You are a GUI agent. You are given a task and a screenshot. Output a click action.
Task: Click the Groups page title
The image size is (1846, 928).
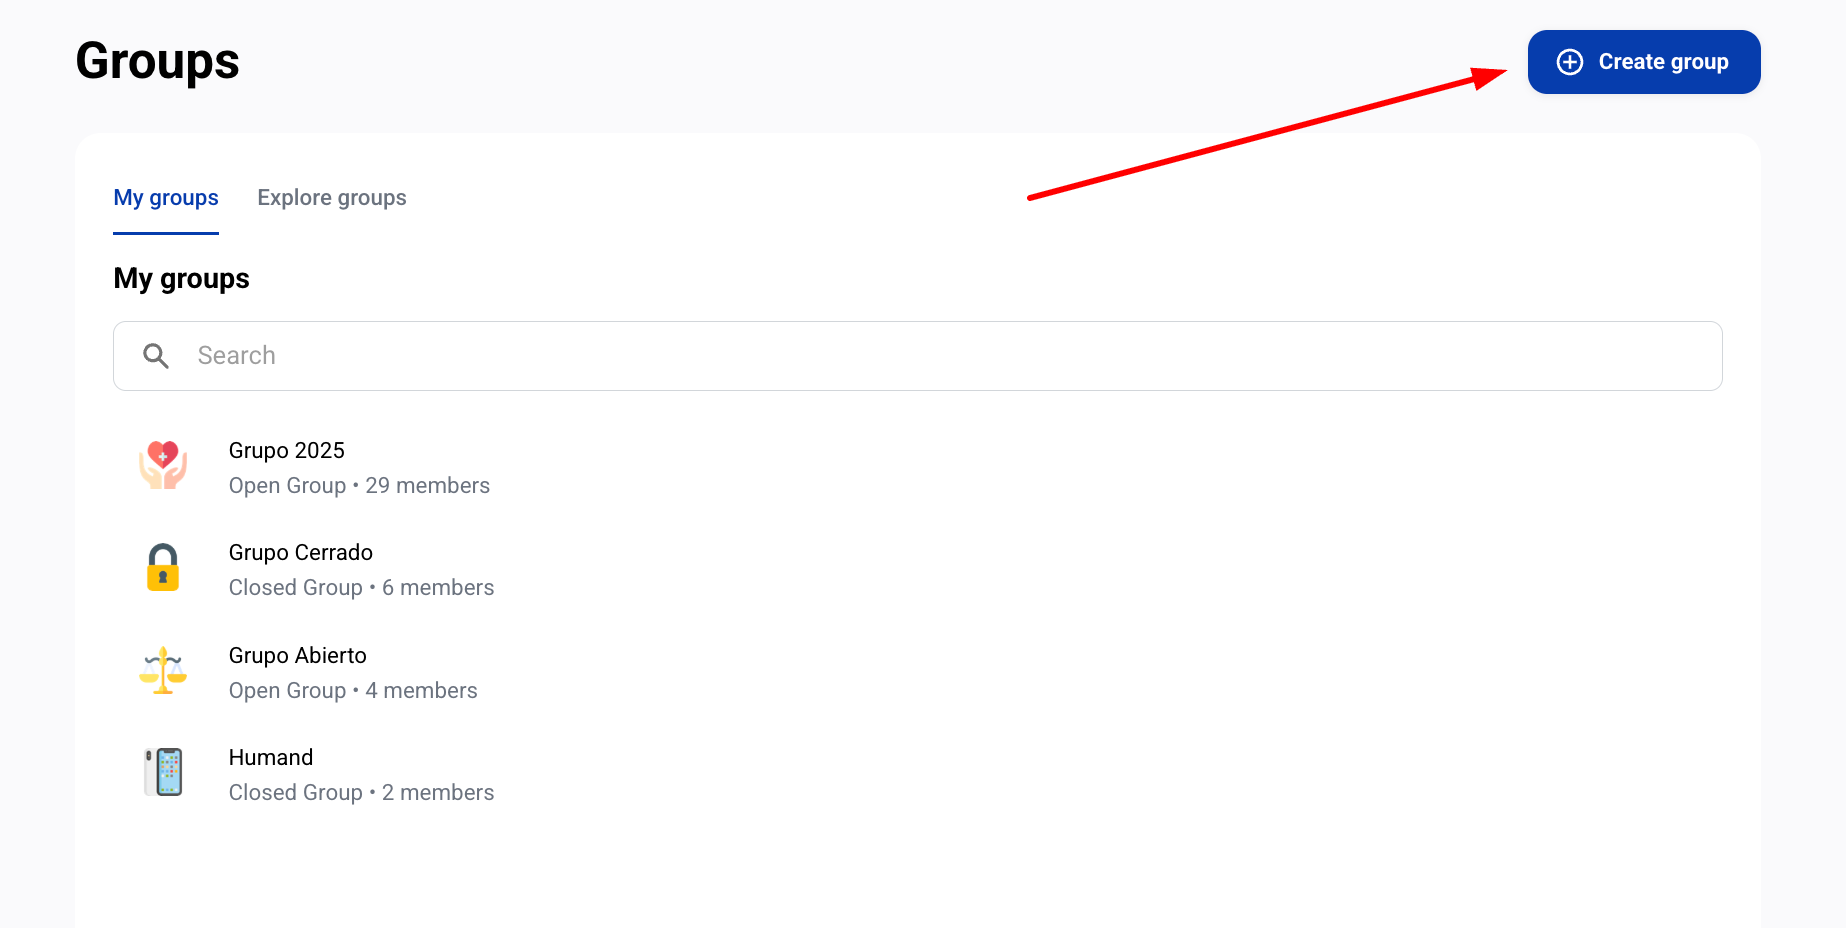[x=158, y=61]
